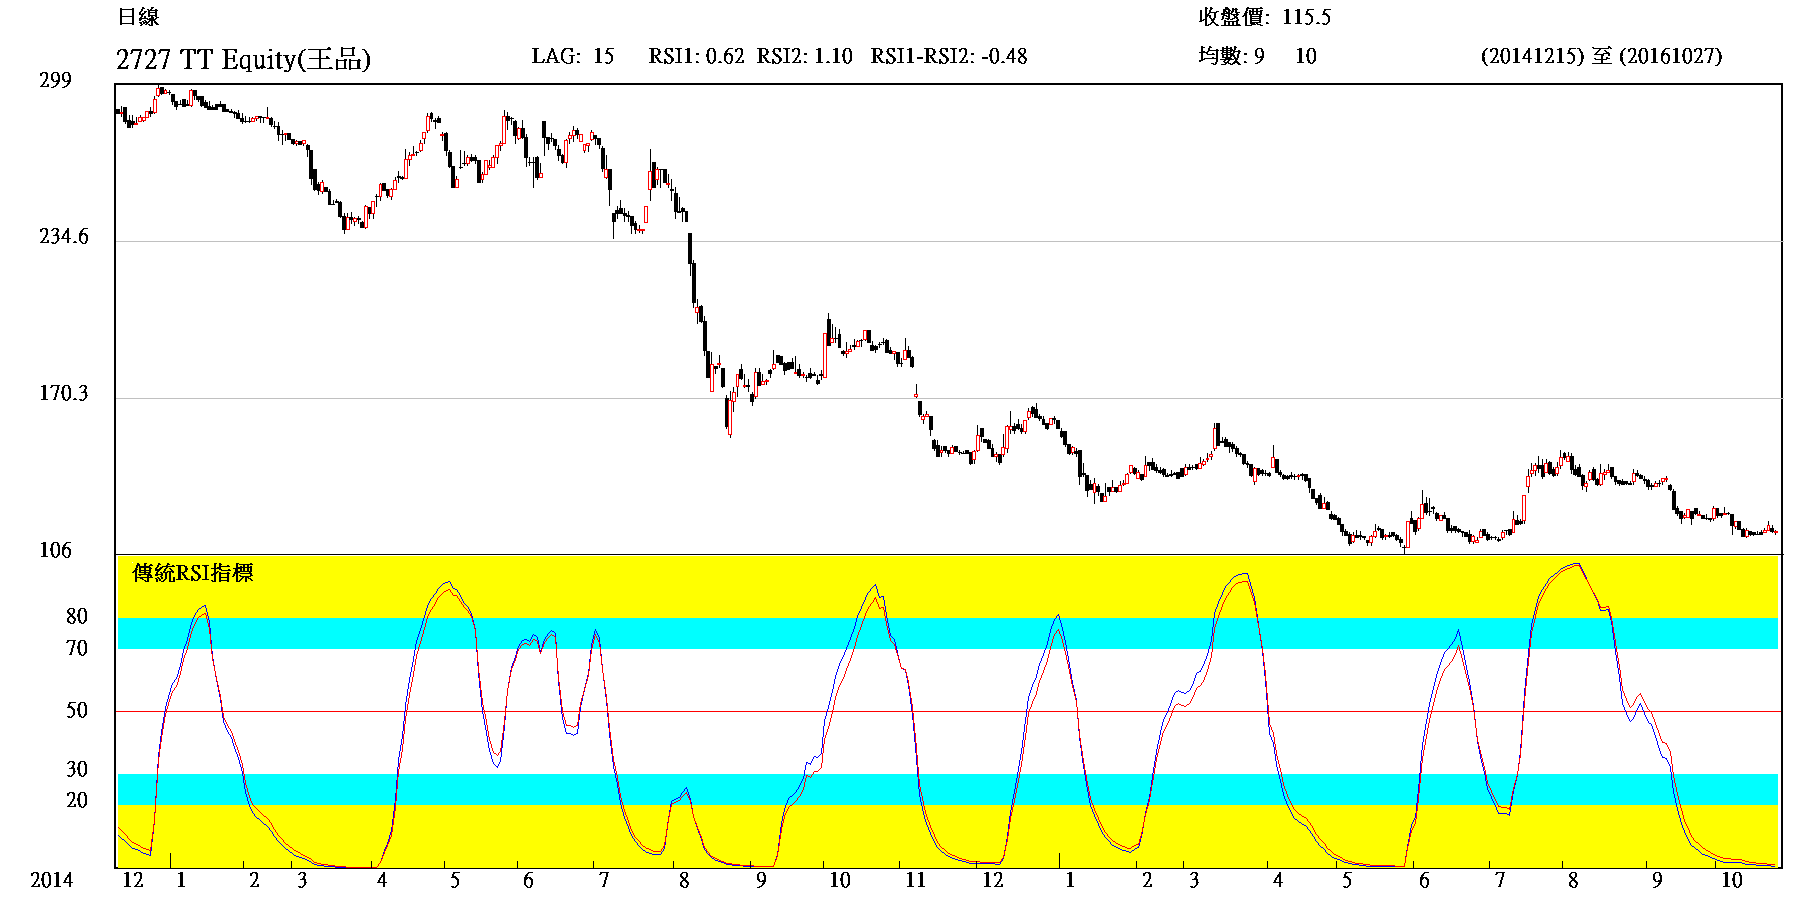Click the 2014 year label on time axis
Screen dimensions: 1808x901
(51, 880)
